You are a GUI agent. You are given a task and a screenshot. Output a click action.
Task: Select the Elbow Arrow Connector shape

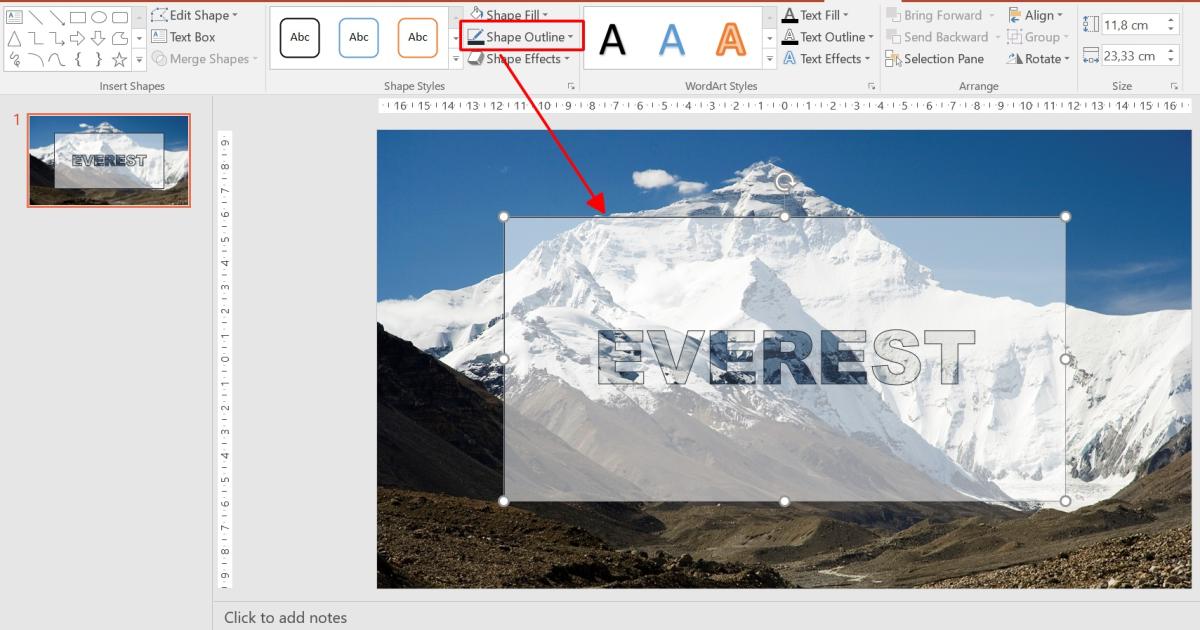click(57, 39)
